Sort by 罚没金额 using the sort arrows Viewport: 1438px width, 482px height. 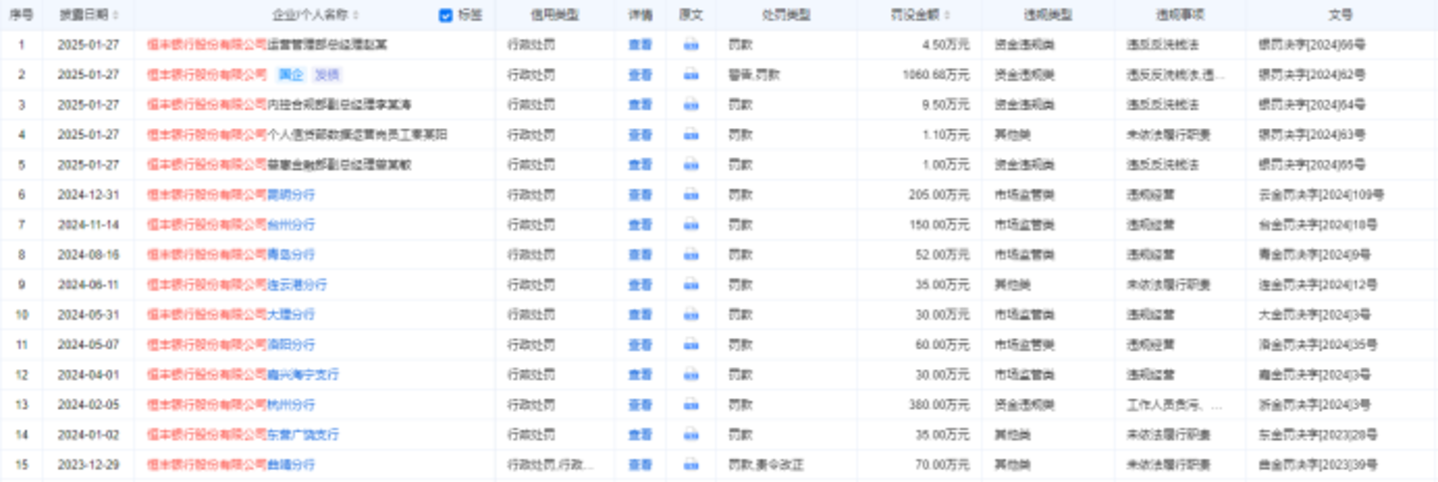(947, 16)
